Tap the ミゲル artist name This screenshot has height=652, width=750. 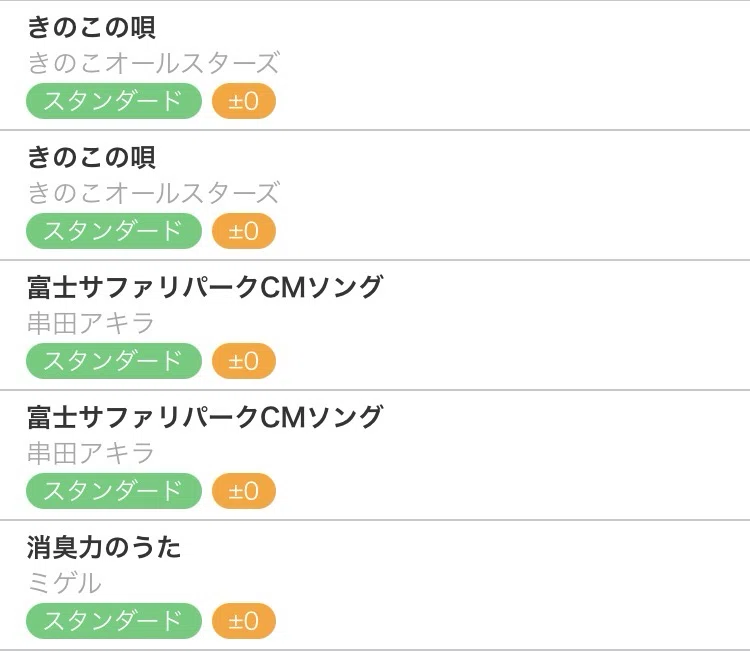coord(65,584)
